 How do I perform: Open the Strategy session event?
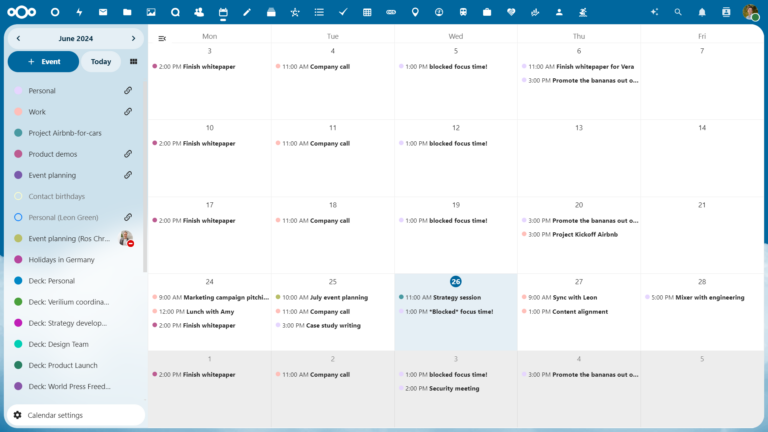pyautogui.click(x=443, y=297)
